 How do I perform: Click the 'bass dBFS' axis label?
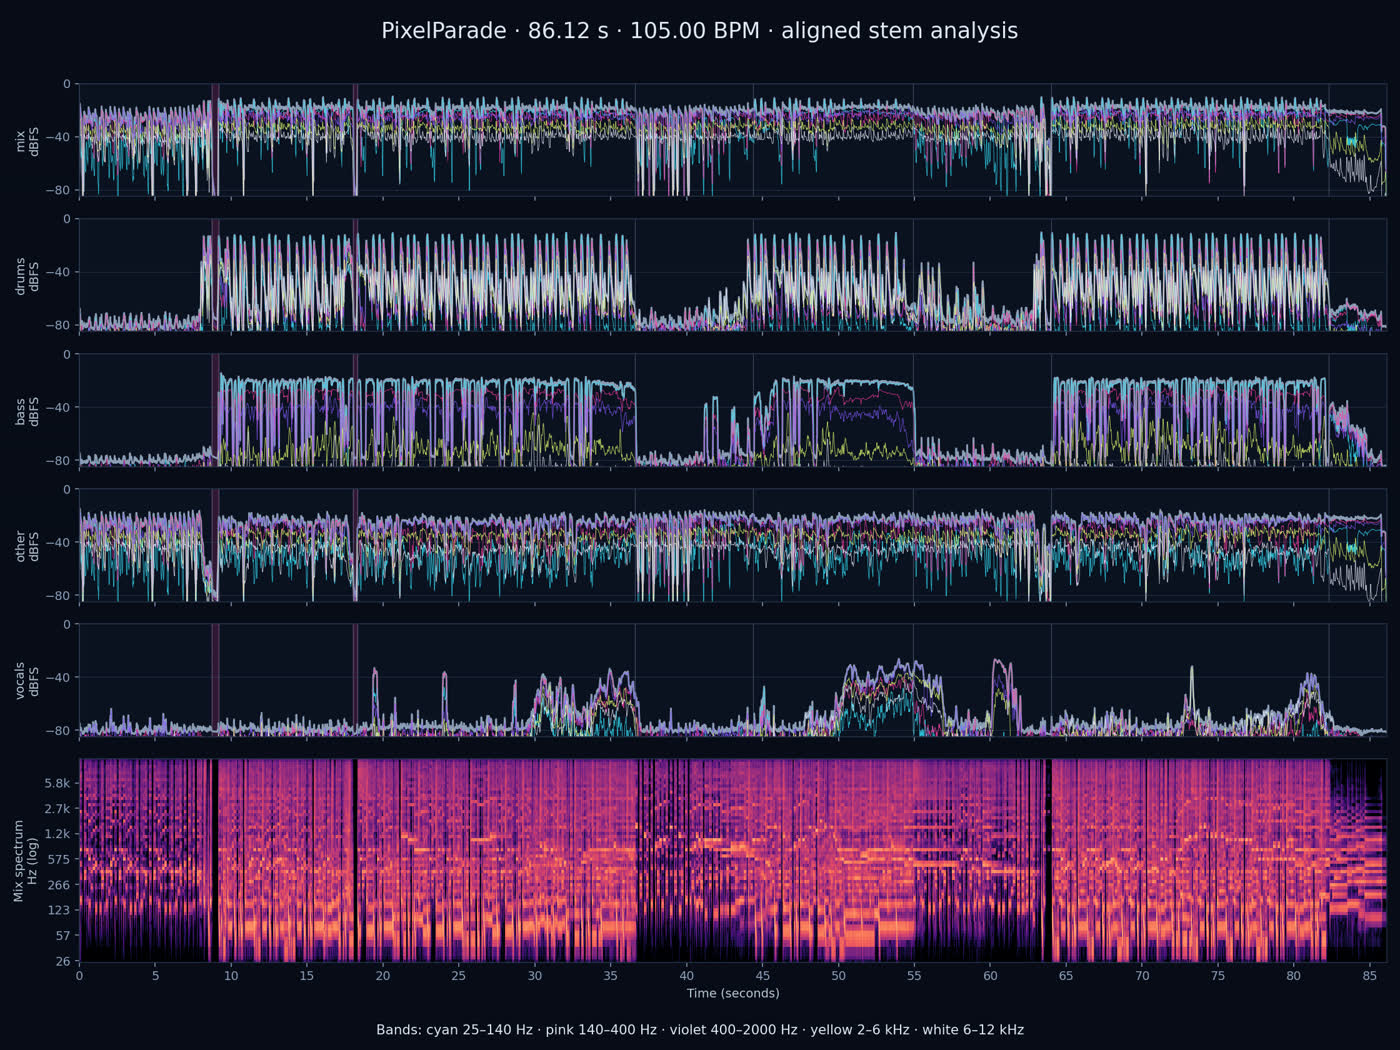coord(27,411)
